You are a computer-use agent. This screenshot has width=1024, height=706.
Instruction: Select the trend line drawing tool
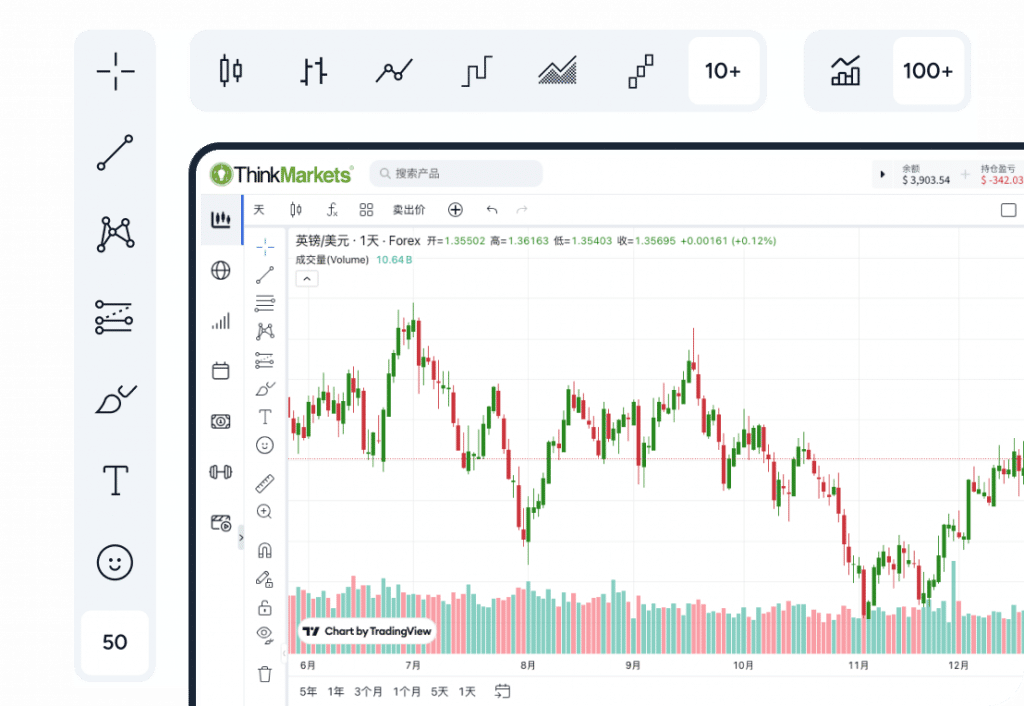pyautogui.click(x=264, y=273)
